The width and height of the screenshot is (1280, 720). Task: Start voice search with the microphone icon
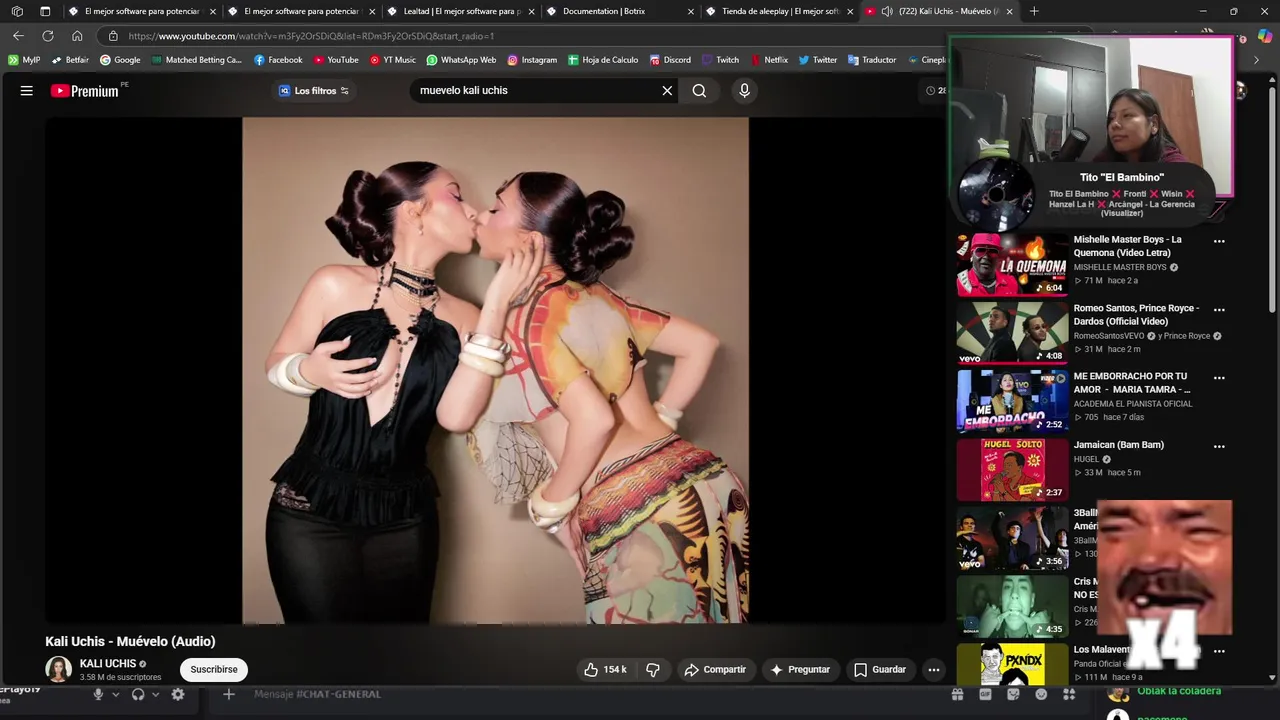(x=744, y=90)
